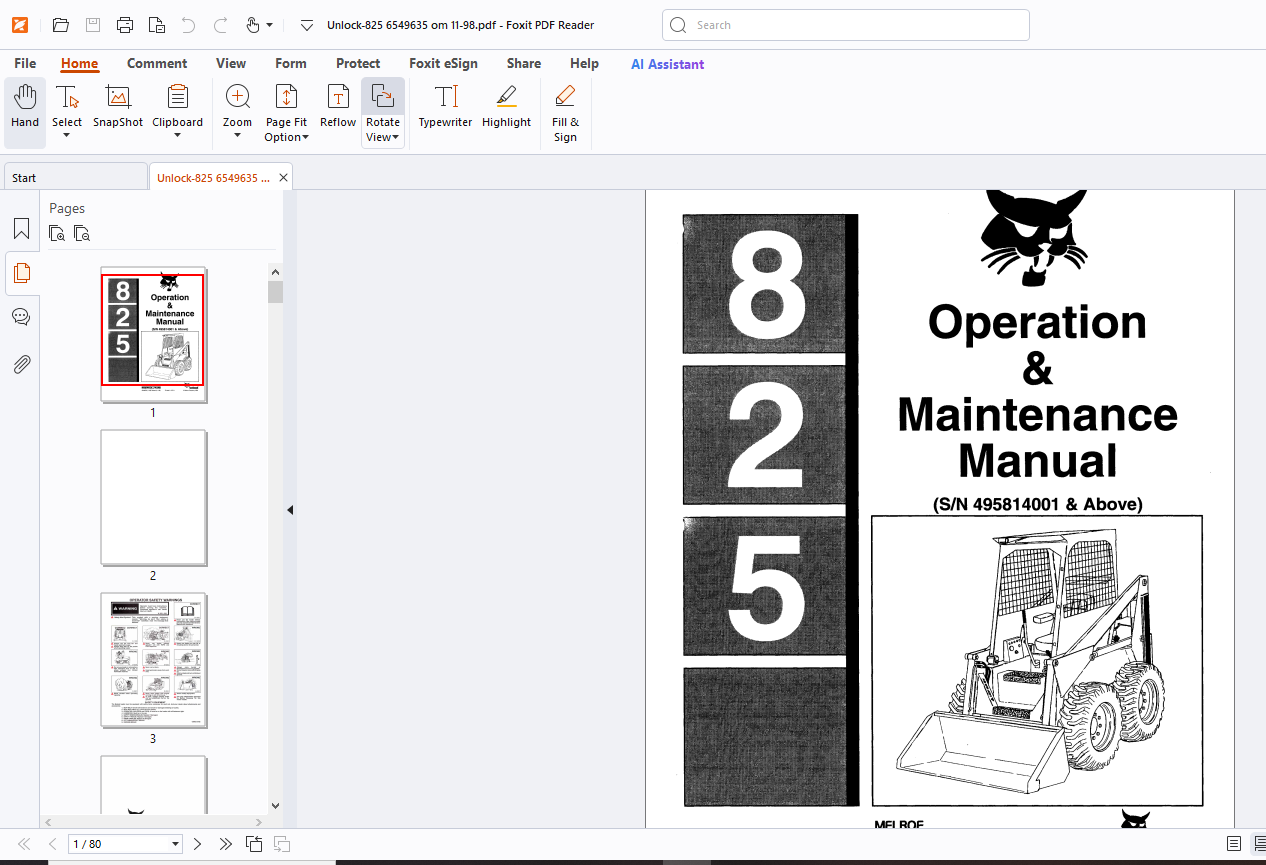Select page 1 thumbnail

[153, 333]
